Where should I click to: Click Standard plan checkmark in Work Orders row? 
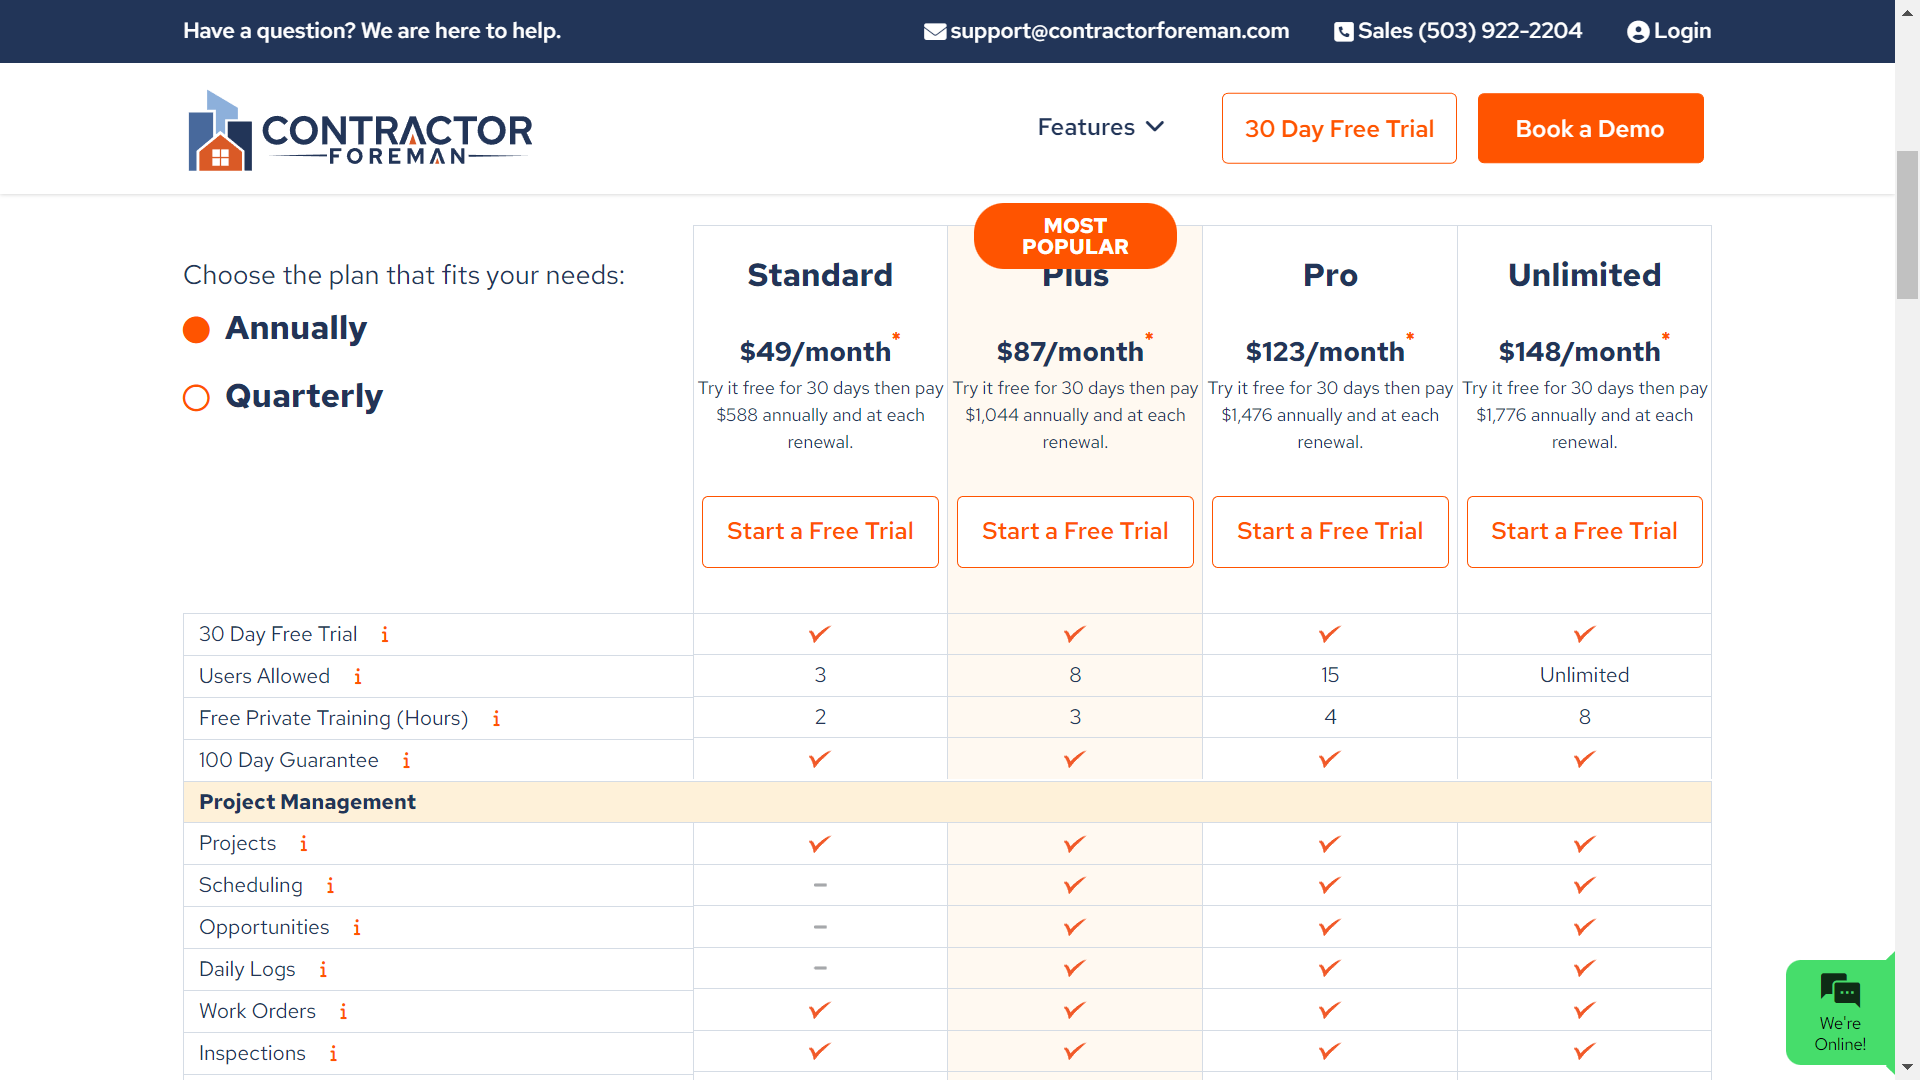820,1010
